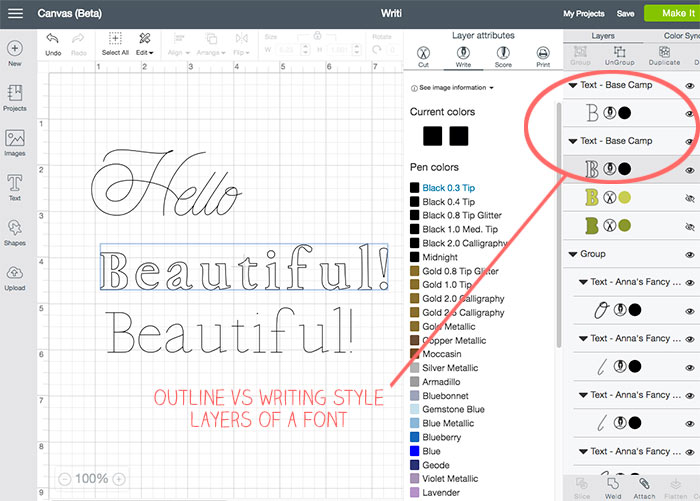Open the Edit dropdown
700x501 pixels.
click(x=145, y=44)
